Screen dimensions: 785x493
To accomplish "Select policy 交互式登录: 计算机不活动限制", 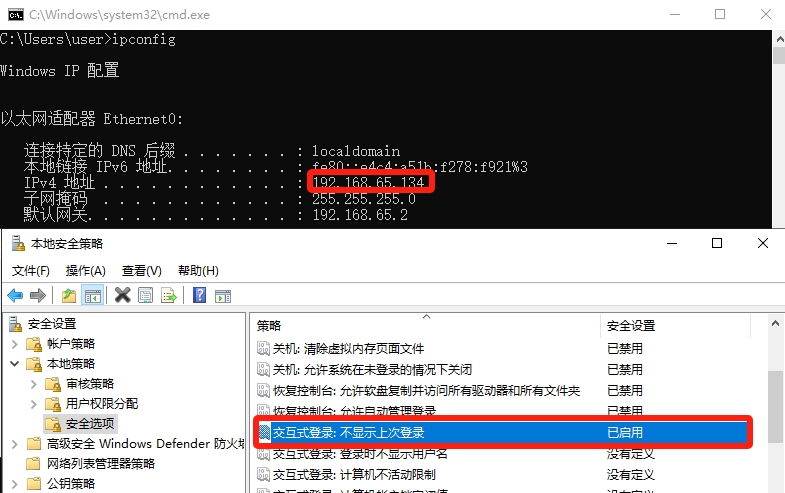I will (354, 474).
